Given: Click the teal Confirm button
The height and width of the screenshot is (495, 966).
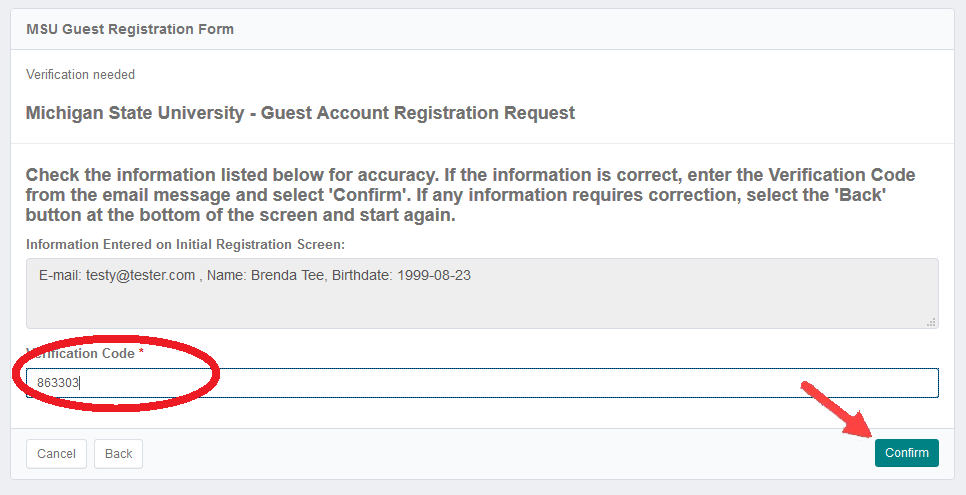Looking at the screenshot, I should [906, 453].
